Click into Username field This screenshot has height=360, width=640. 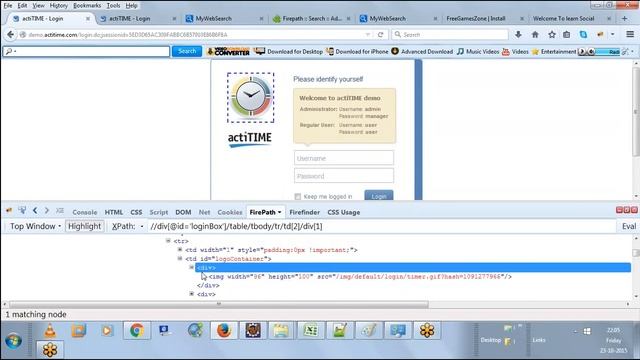click(x=344, y=158)
